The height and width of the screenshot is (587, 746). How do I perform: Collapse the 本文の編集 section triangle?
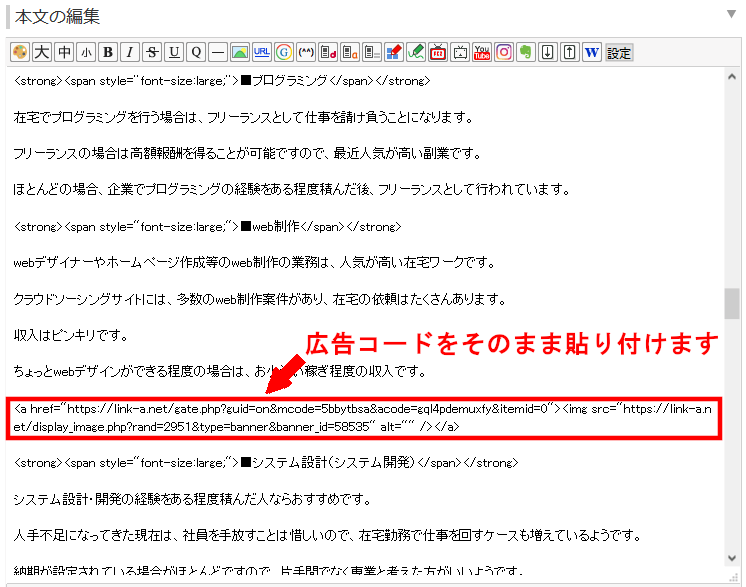[x=732, y=14]
